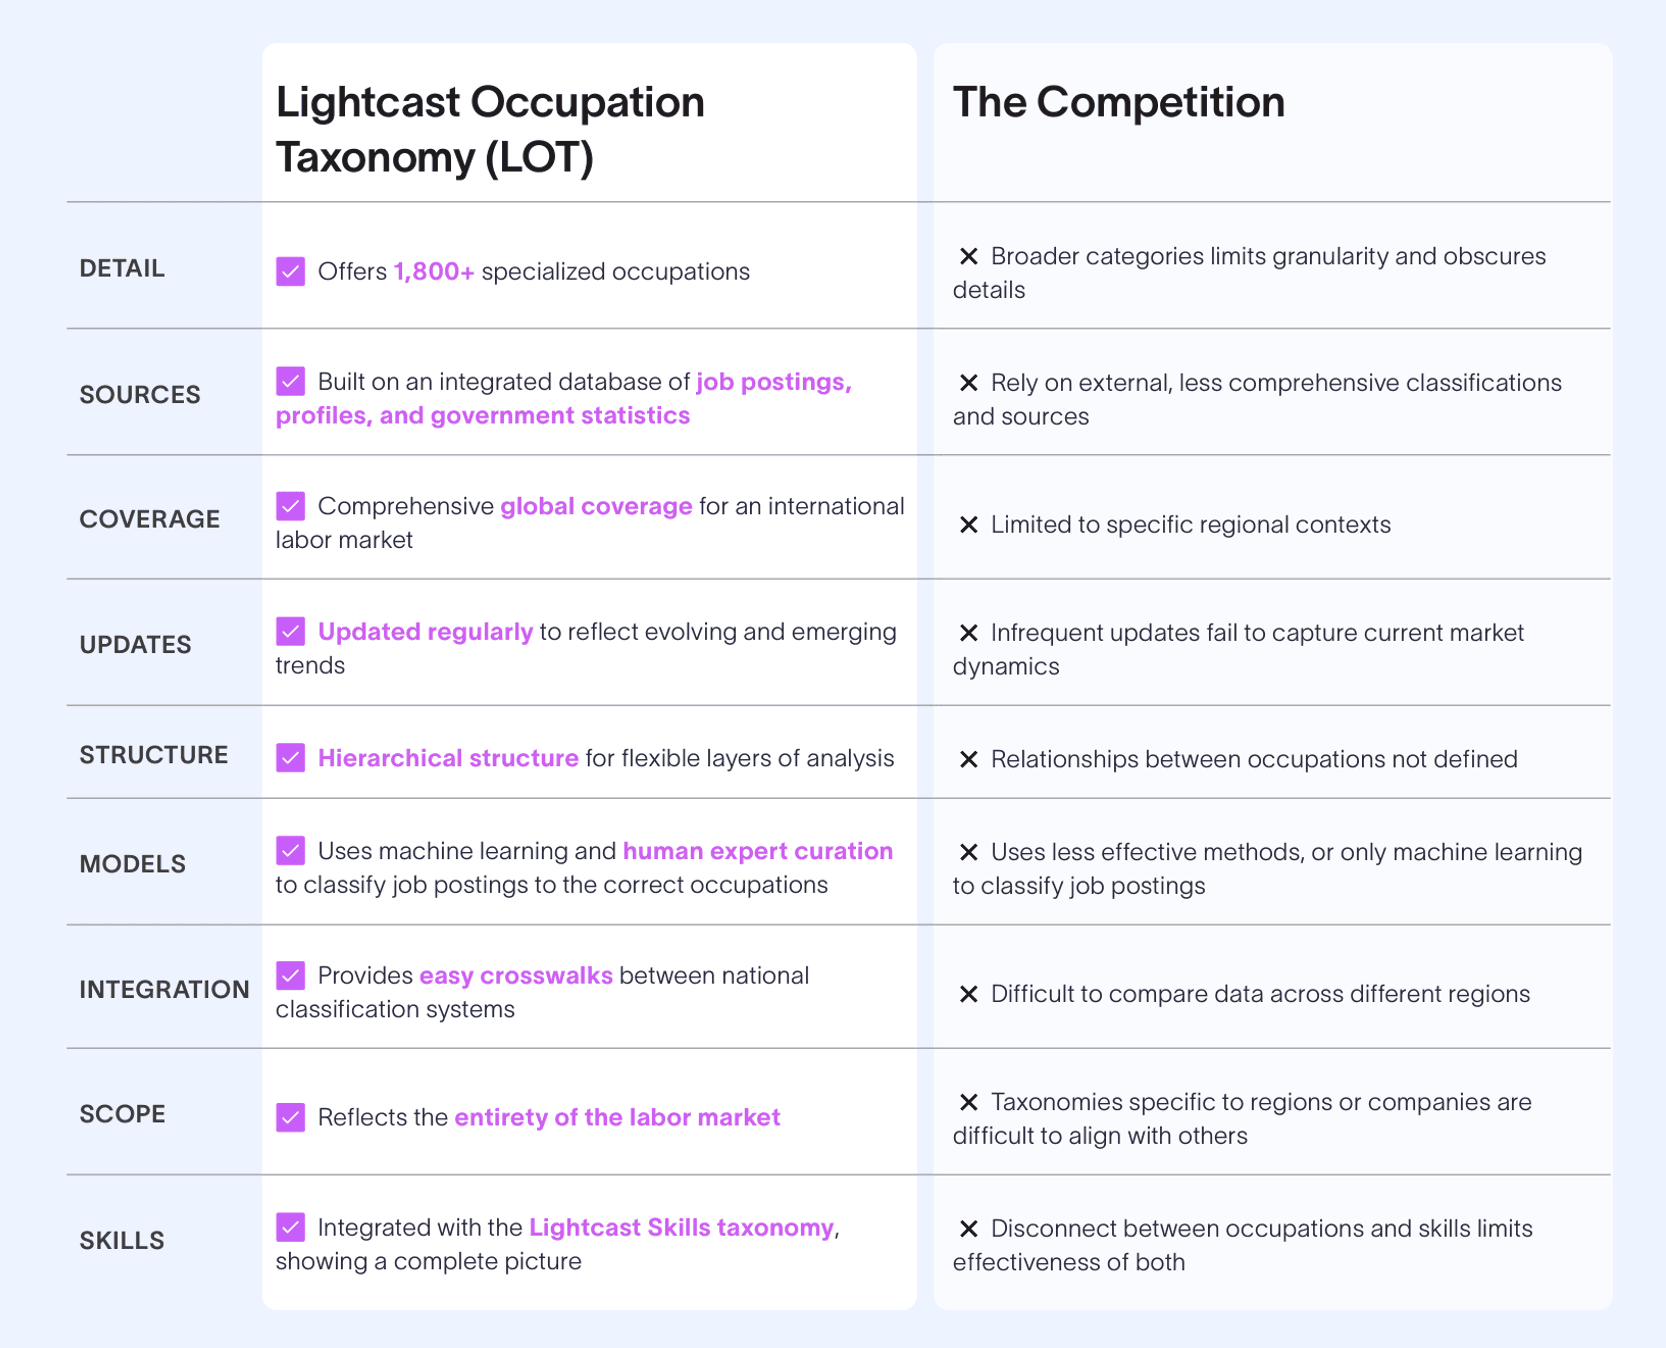
Task: Click the 'human expert curation' highlighted text
Action: [757, 851]
